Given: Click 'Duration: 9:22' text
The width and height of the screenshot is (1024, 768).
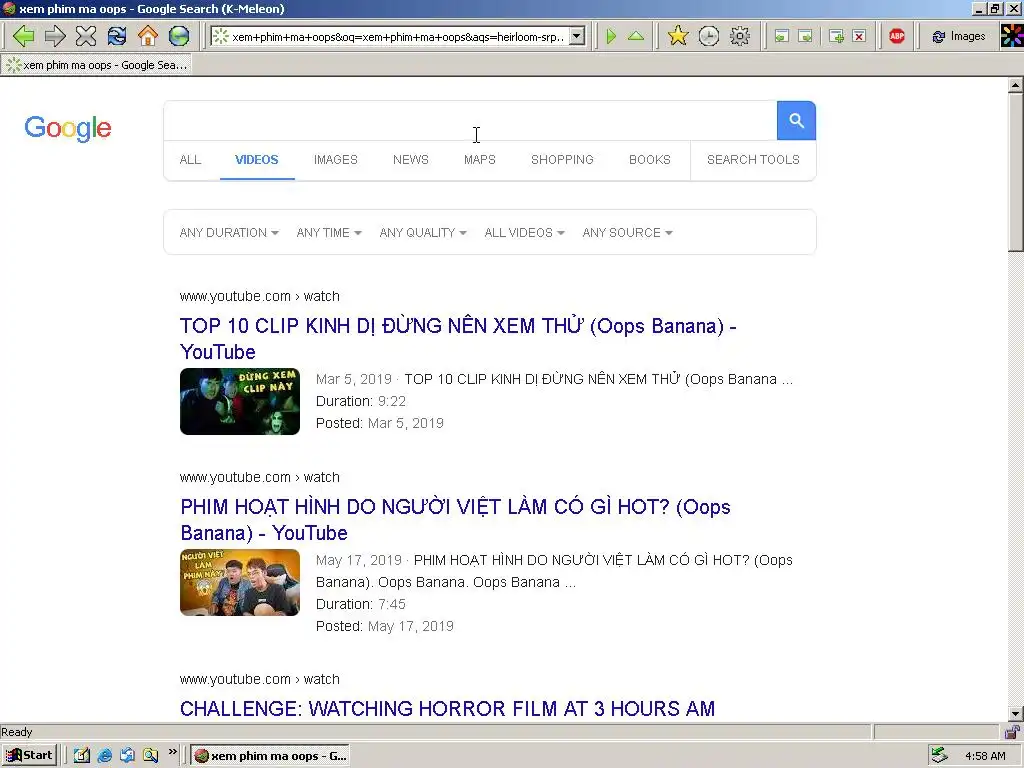Looking at the screenshot, I should pyautogui.click(x=360, y=402).
